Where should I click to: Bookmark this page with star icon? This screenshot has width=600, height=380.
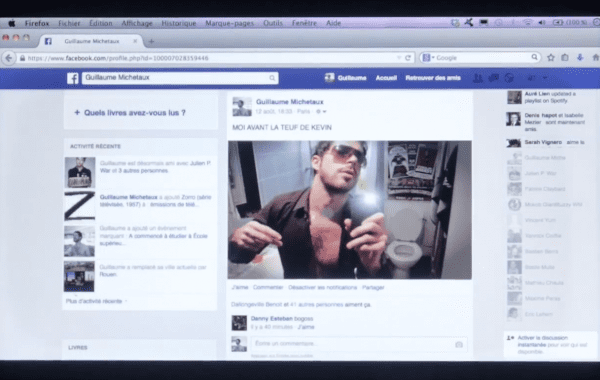551,58
